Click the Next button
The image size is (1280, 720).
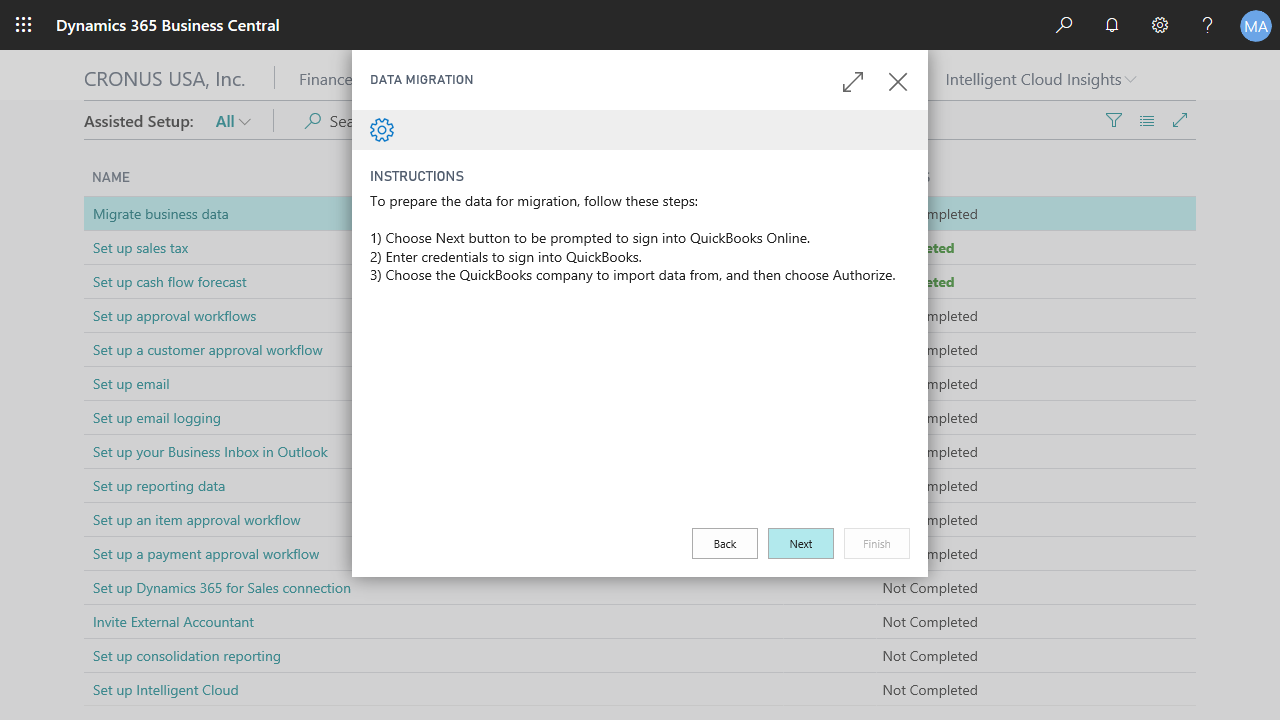(x=801, y=544)
